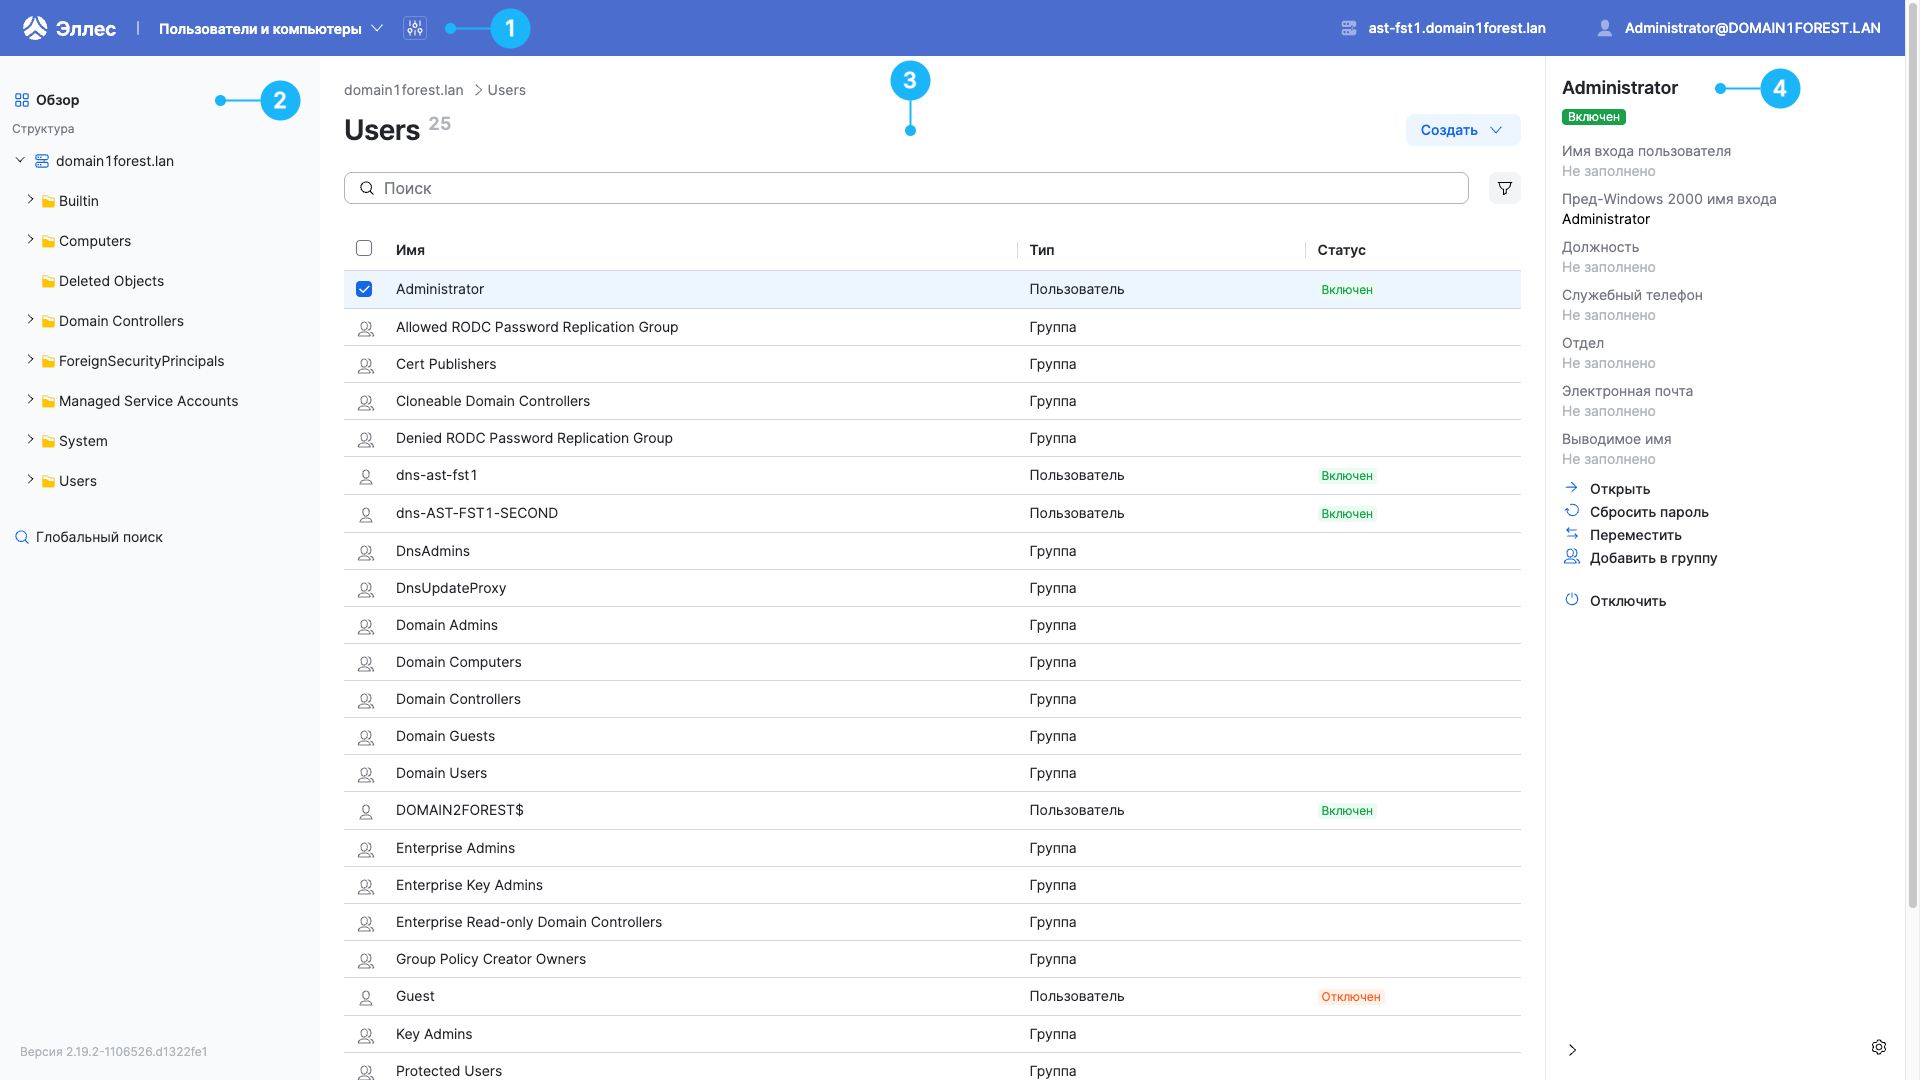
Task: Click the Обзор overview icon in the sidebar
Action: pyautogui.click(x=22, y=99)
